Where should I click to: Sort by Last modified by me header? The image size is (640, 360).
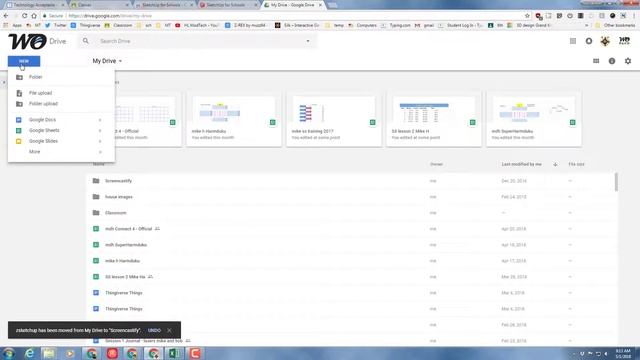click(521, 164)
